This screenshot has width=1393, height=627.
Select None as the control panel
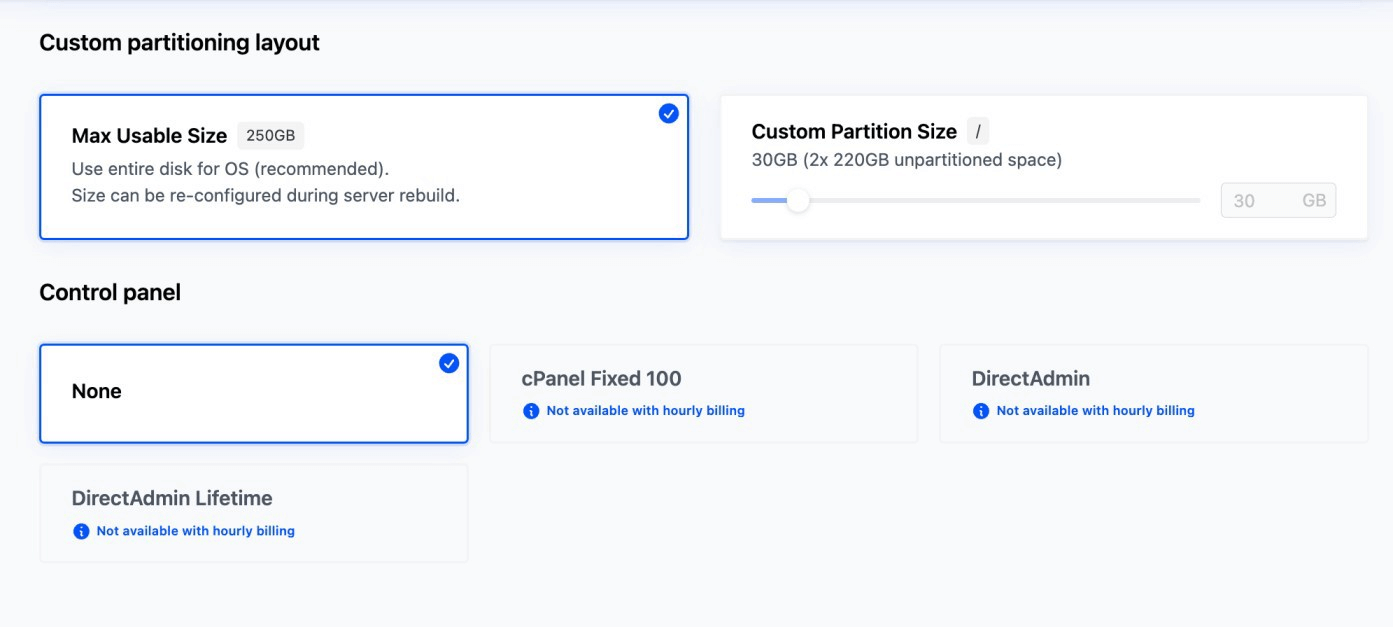253,393
